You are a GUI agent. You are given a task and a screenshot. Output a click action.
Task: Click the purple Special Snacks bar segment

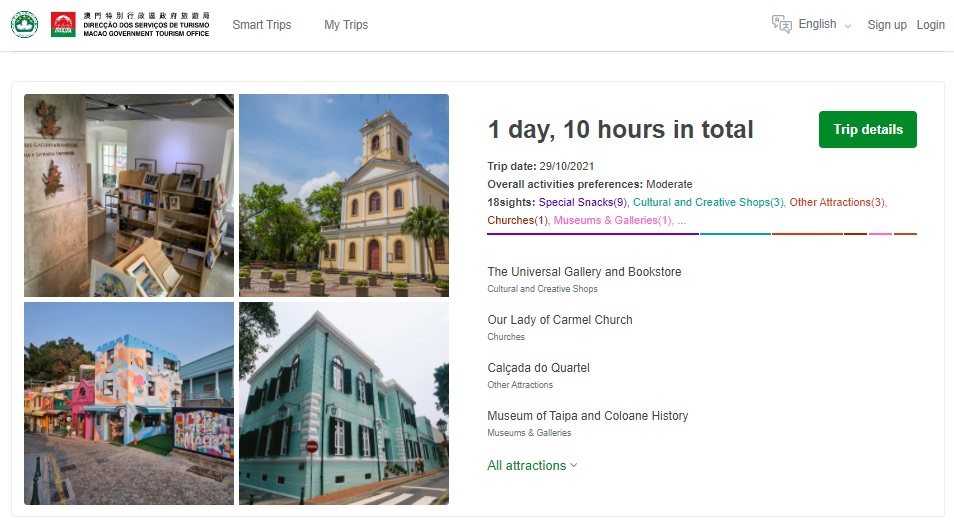[593, 234]
